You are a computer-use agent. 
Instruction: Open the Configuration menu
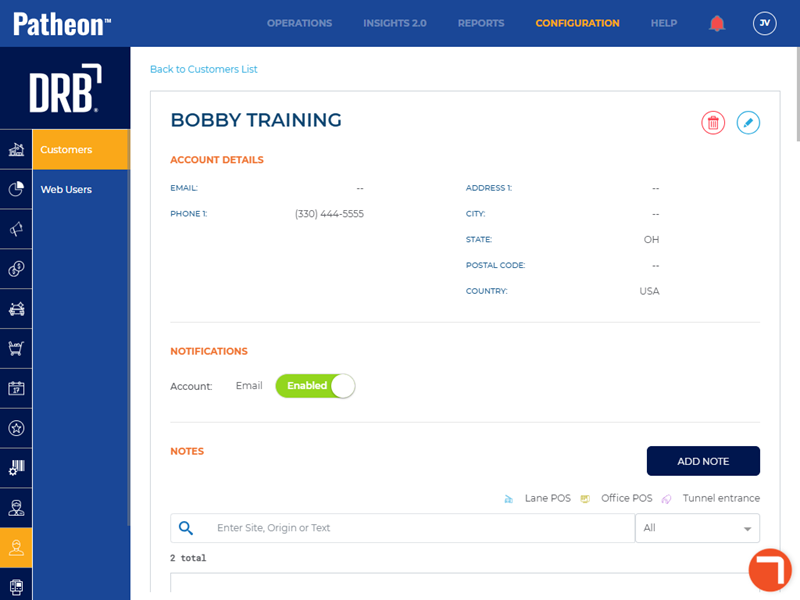click(578, 23)
